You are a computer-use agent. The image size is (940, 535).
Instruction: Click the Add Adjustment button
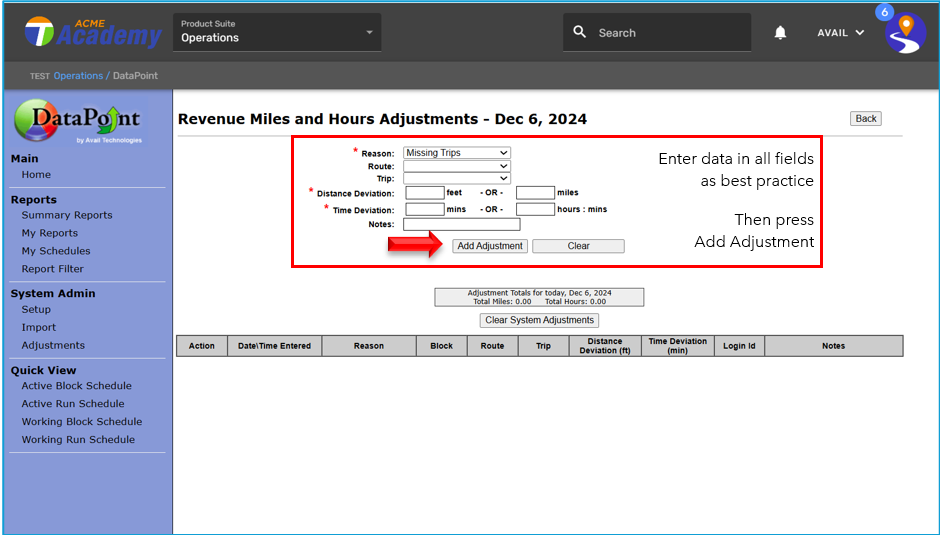[x=490, y=246]
